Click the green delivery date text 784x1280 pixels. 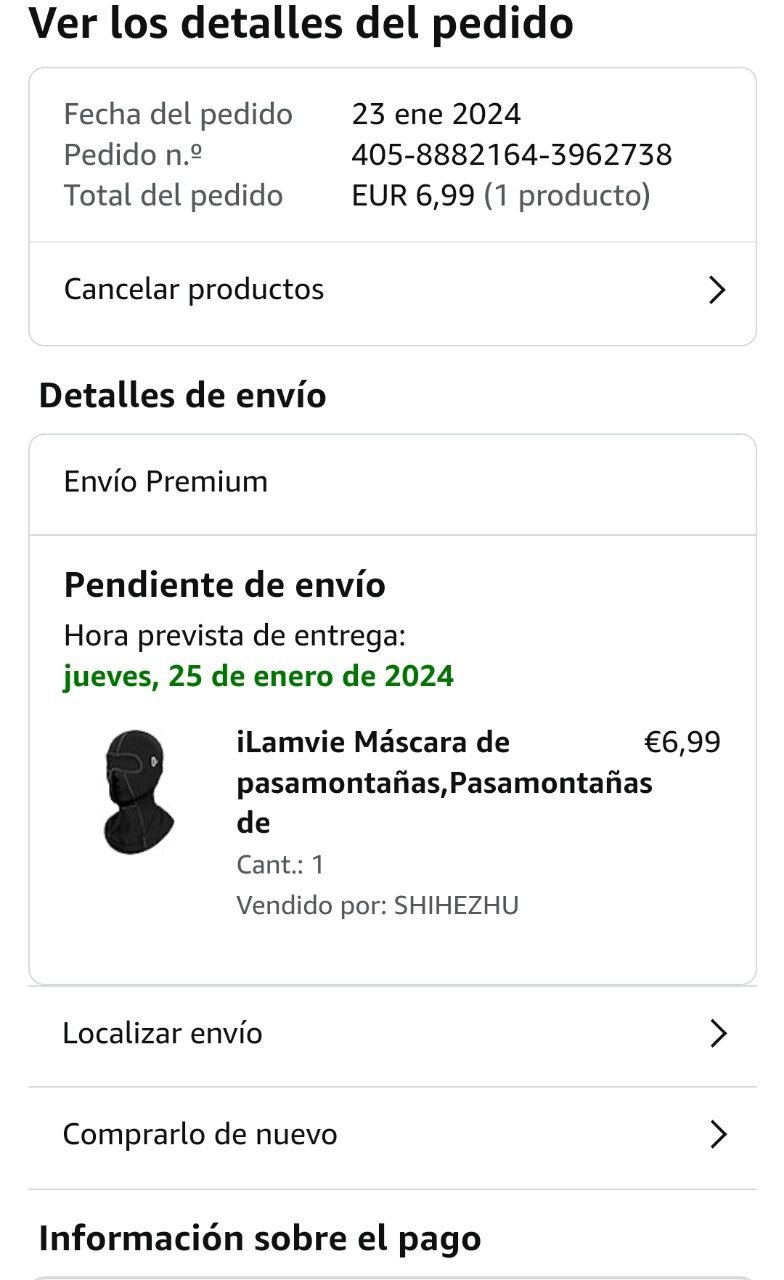pos(258,677)
